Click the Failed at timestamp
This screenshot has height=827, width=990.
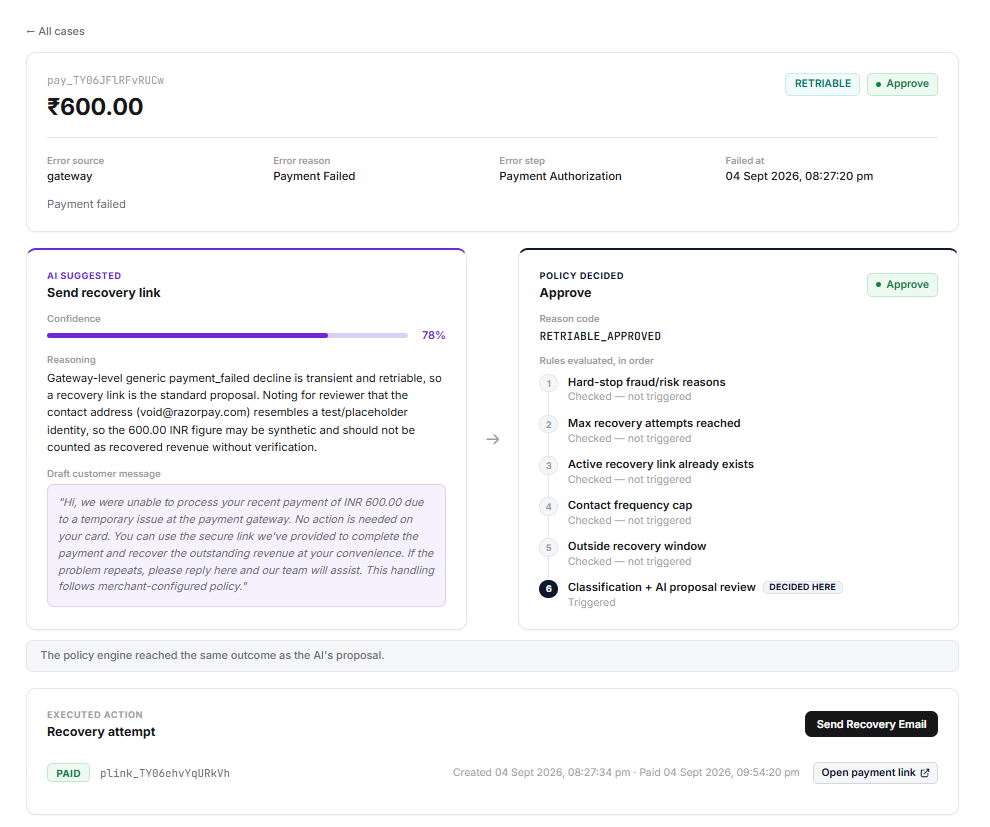click(x=799, y=176)
